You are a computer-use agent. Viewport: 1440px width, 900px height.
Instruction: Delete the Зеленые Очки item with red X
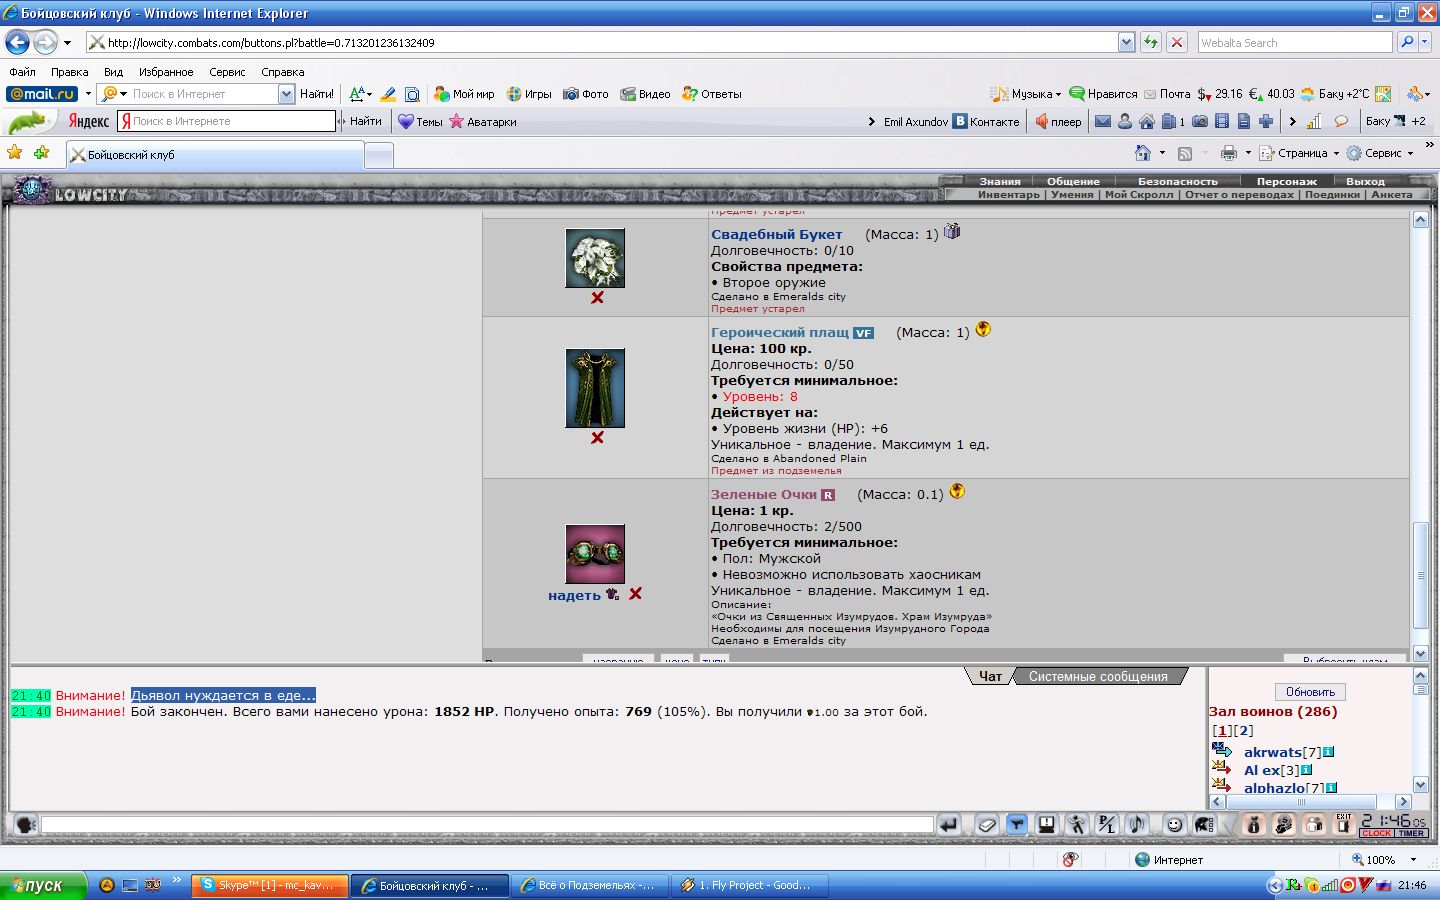tap(635, 594)
